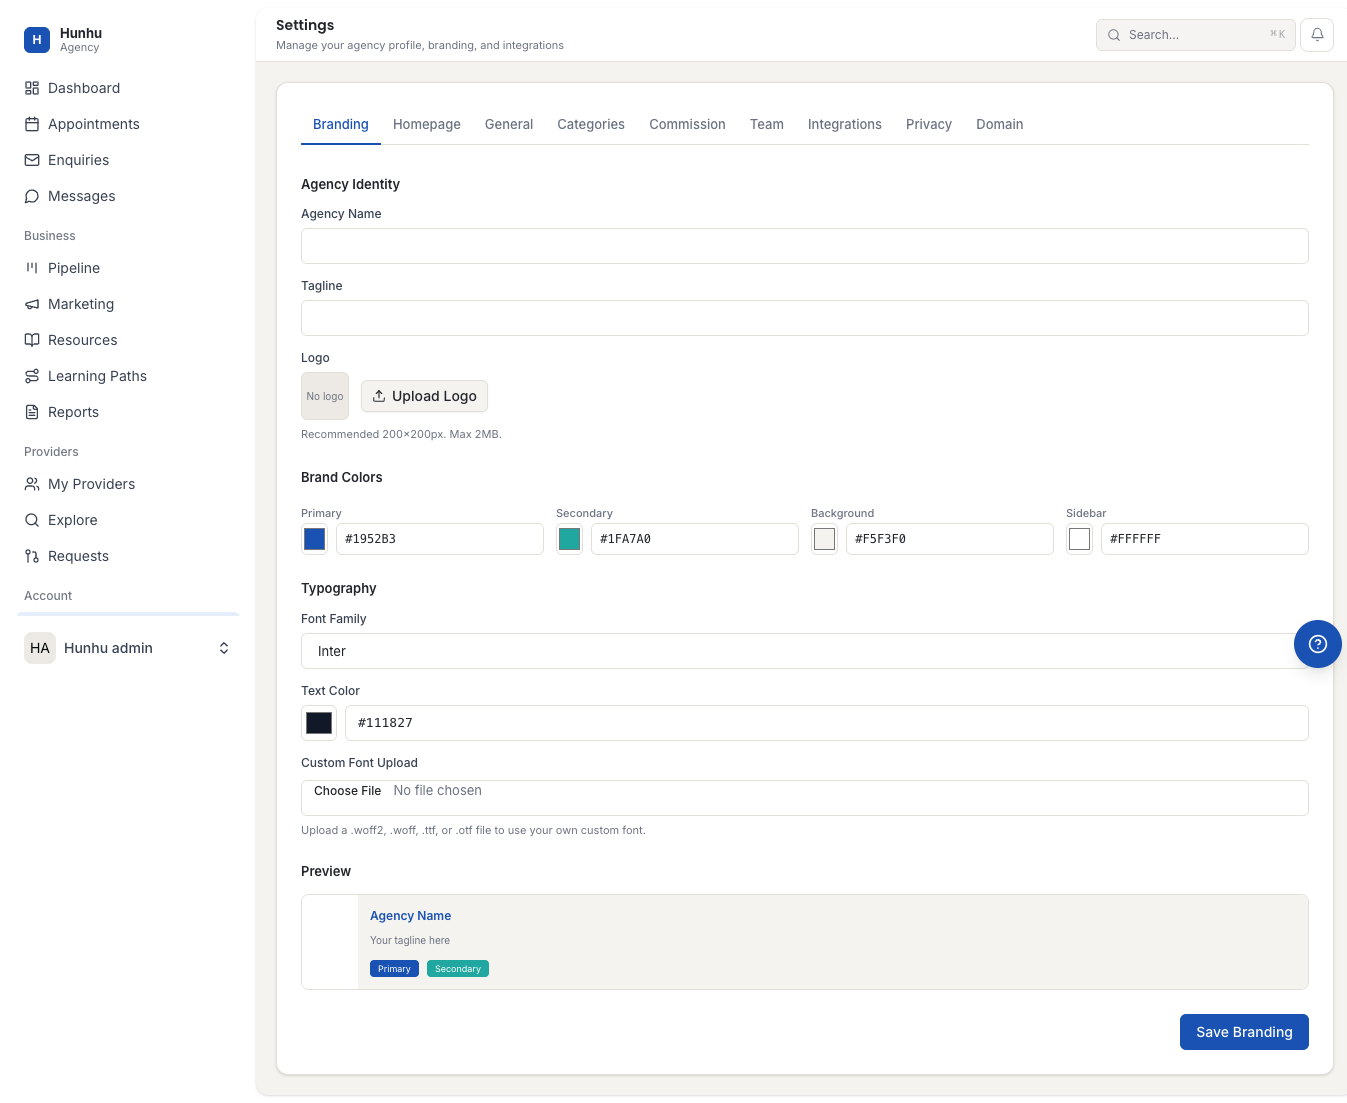Switch to the General tab
This screenshot has height=1103, width=1347.
tap(509, 124)
